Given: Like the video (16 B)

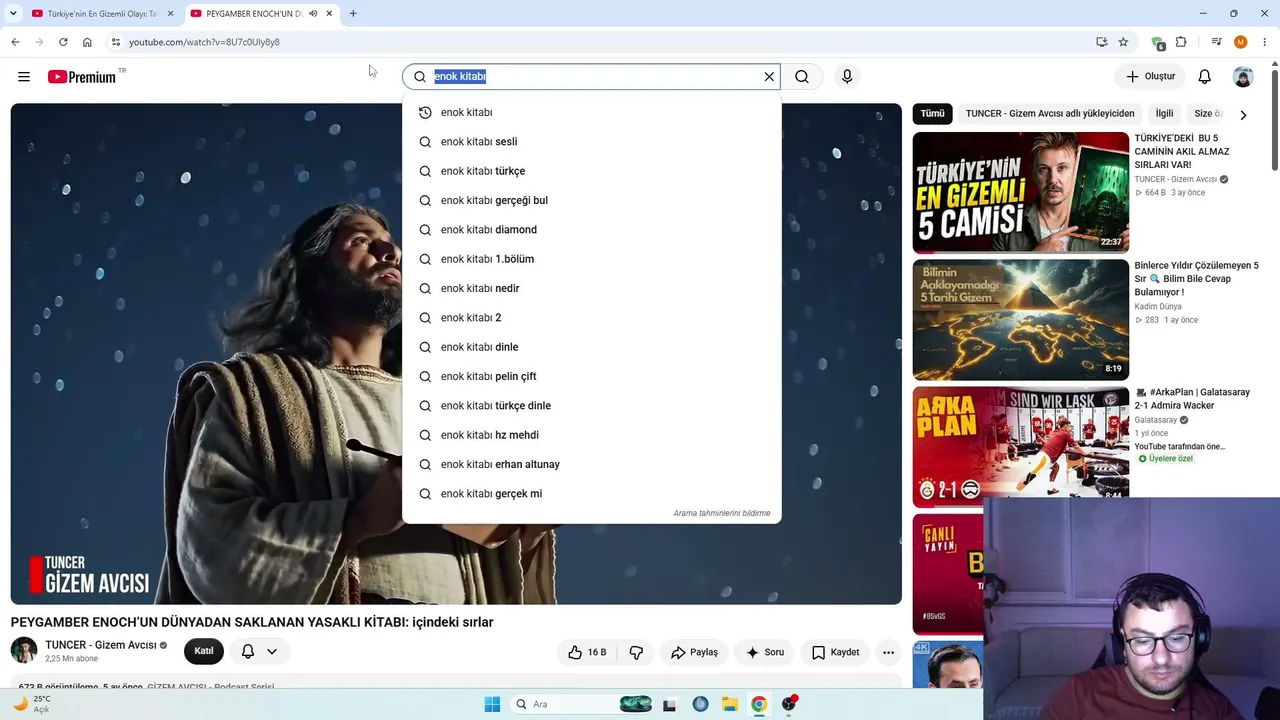Looking at the screenshot, I should 587,652.
